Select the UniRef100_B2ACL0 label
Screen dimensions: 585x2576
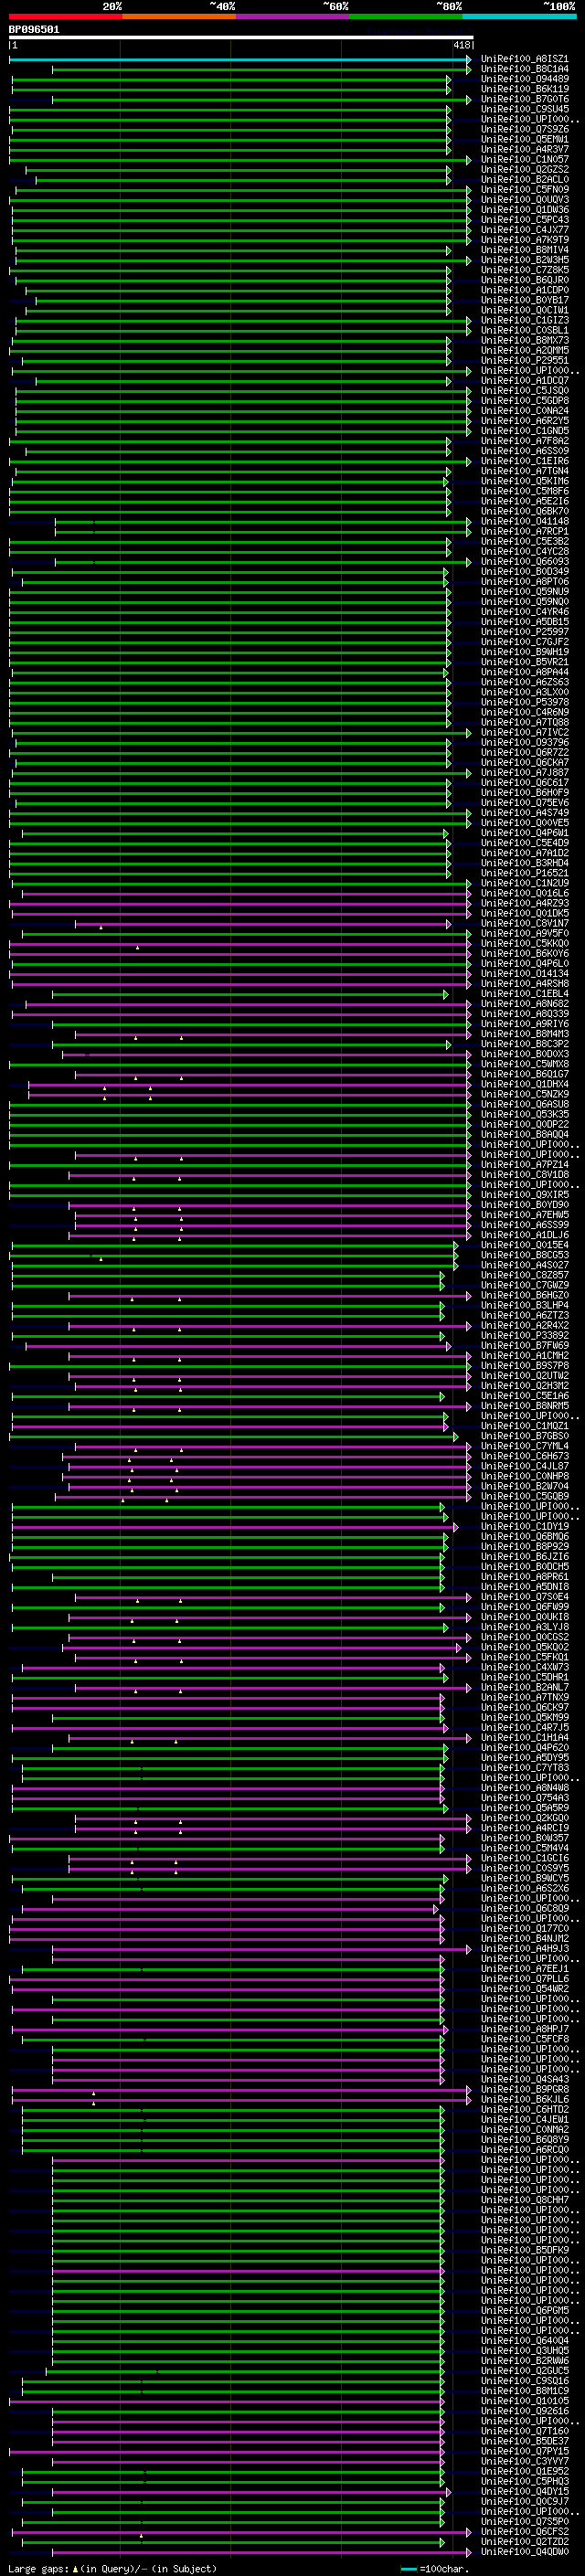tap(524, 180)
